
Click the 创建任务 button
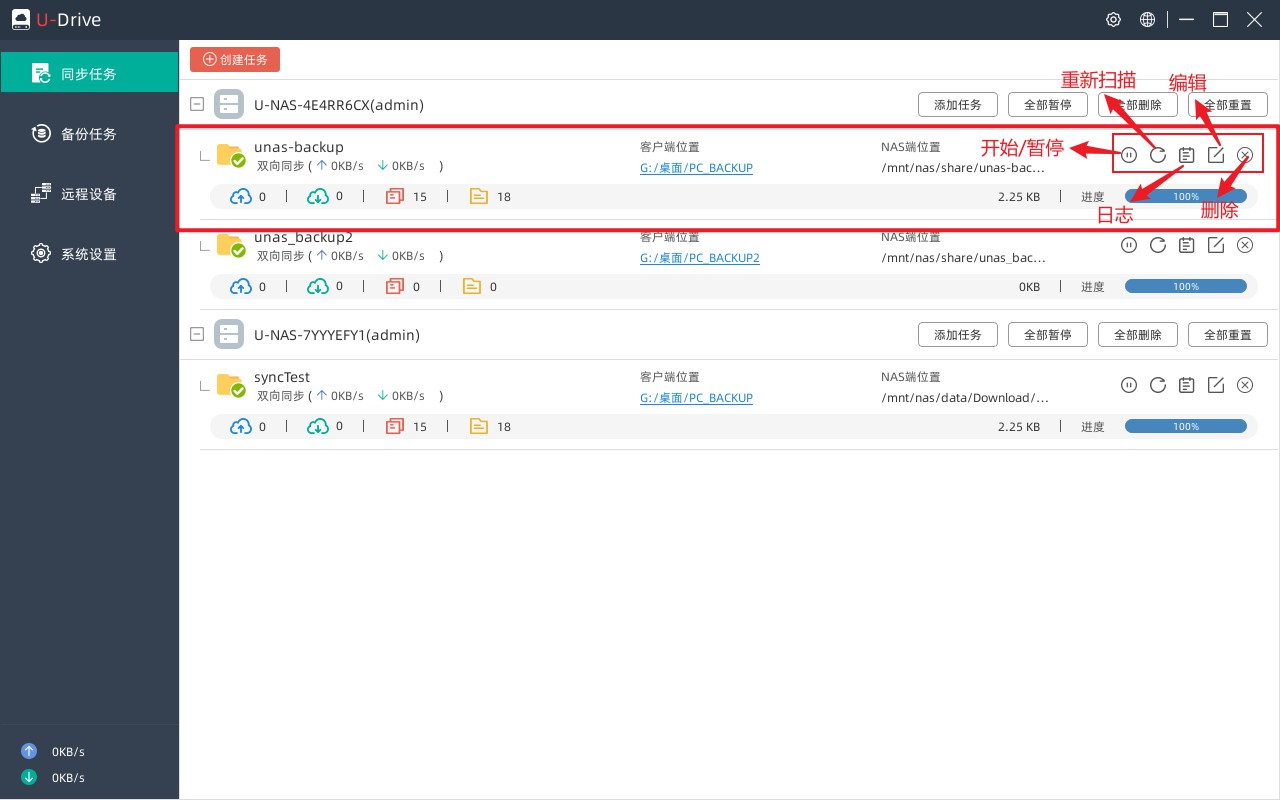click(235, 59)
